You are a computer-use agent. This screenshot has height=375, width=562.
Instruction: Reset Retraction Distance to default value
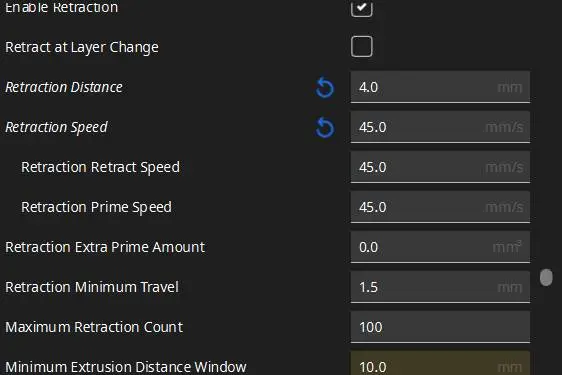coord(325,87)
